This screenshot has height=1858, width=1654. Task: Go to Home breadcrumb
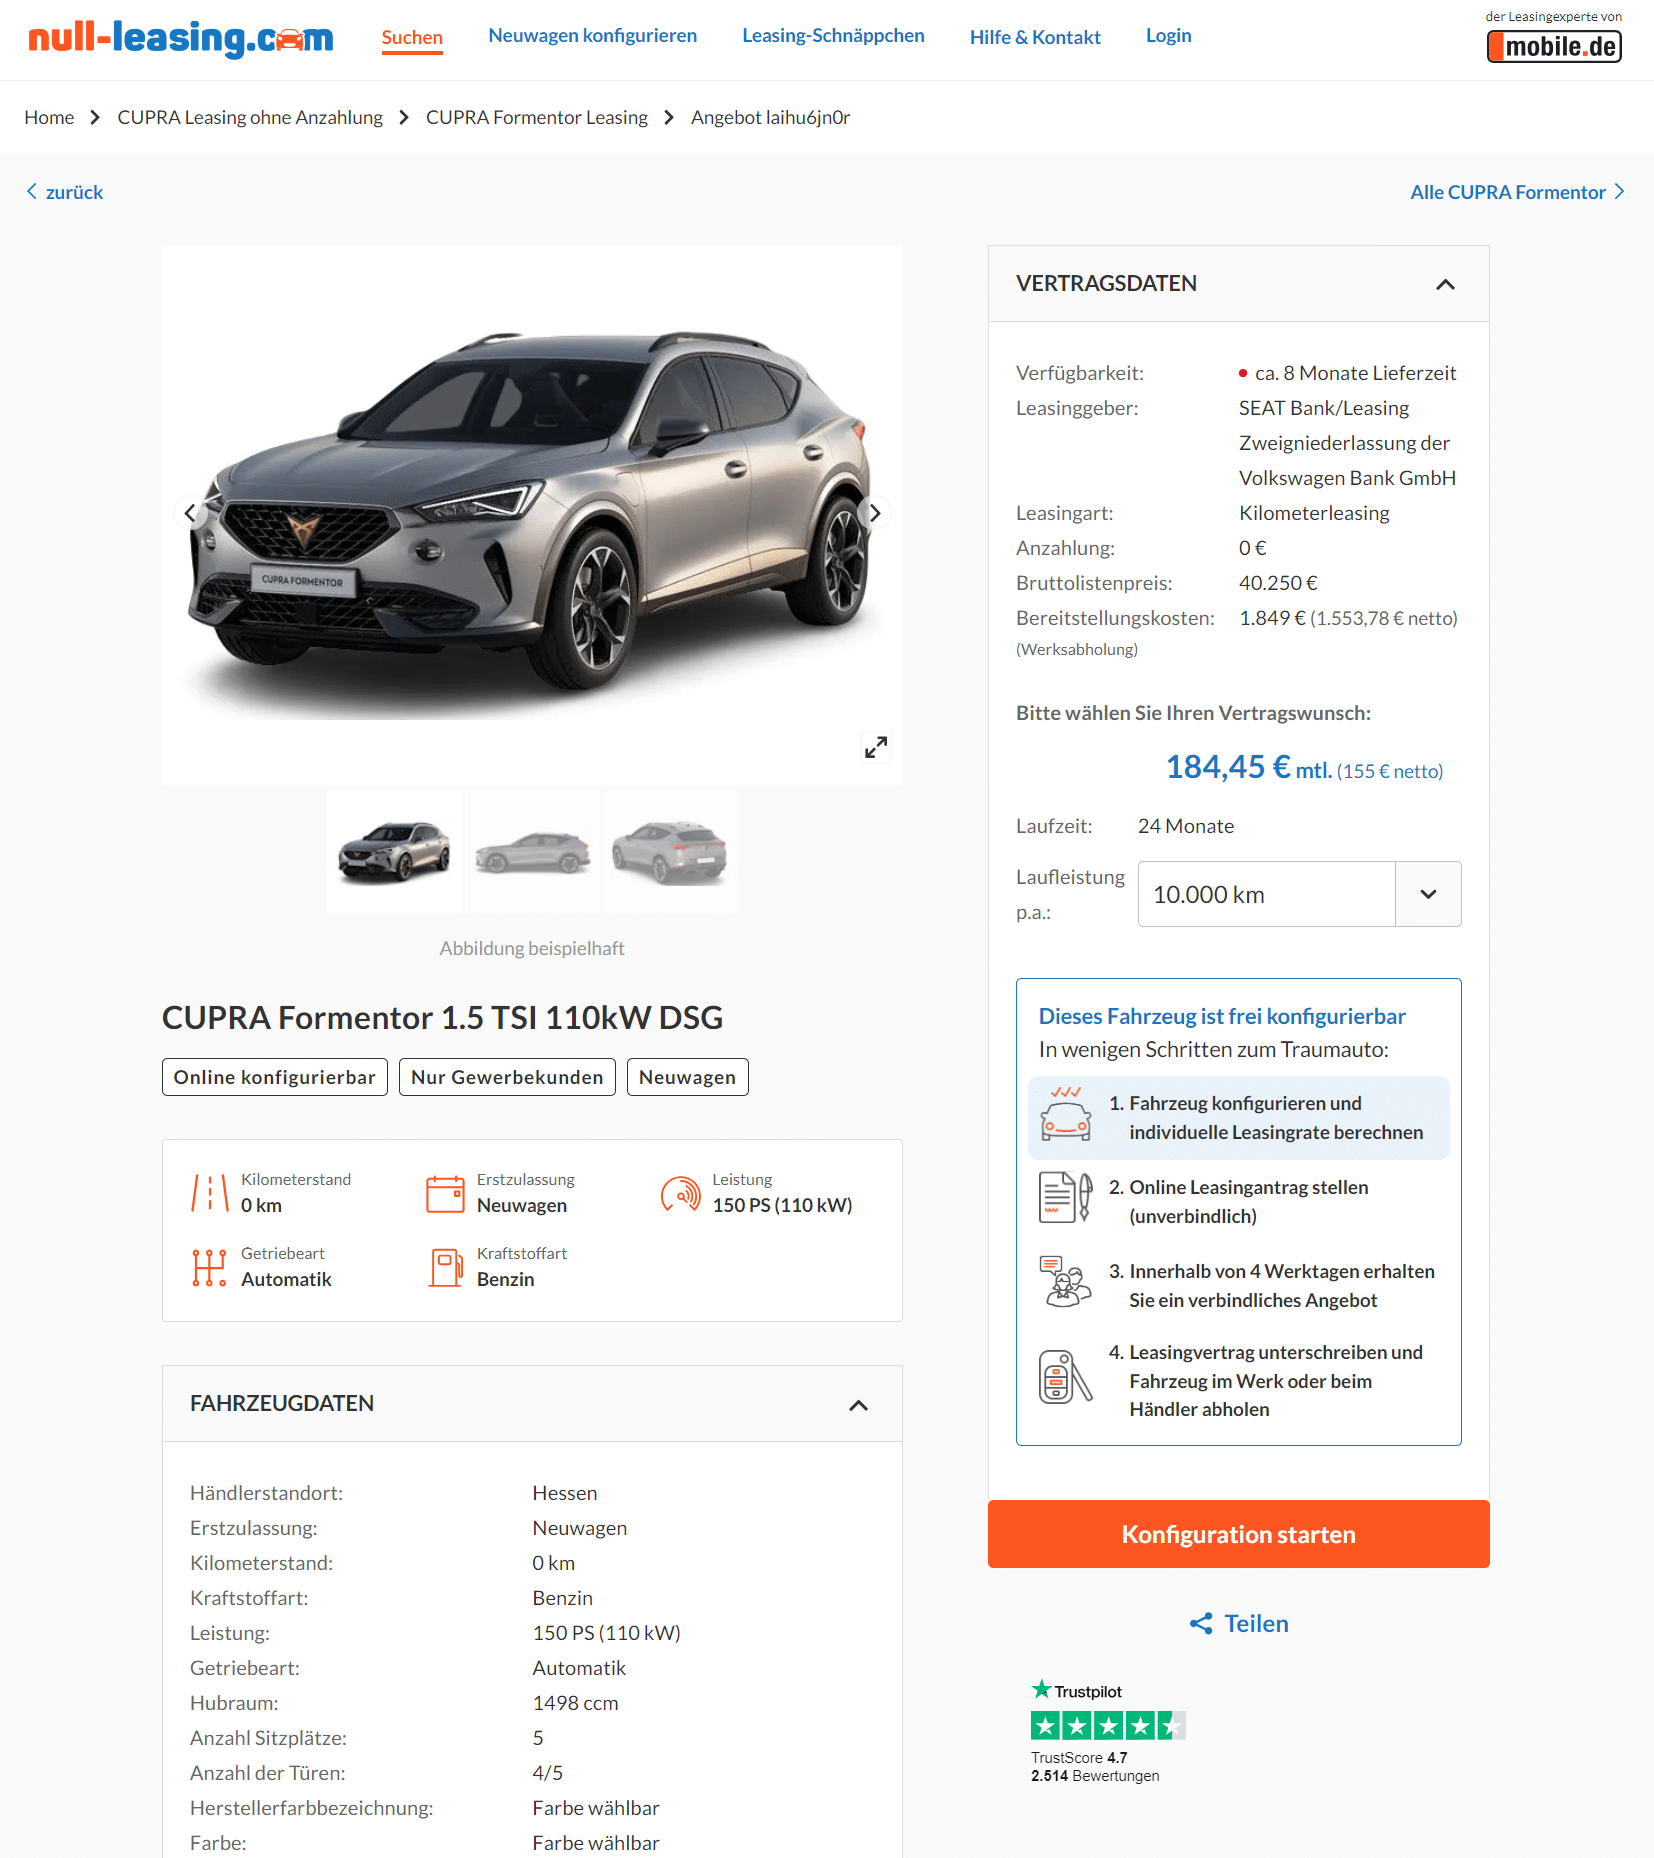[x=49, y=117]
